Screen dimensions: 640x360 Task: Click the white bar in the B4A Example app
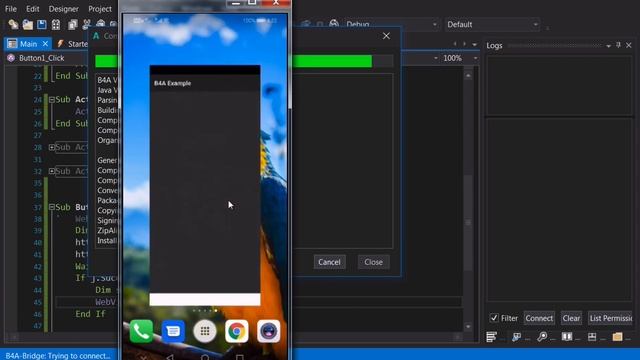tap(205, 299)
